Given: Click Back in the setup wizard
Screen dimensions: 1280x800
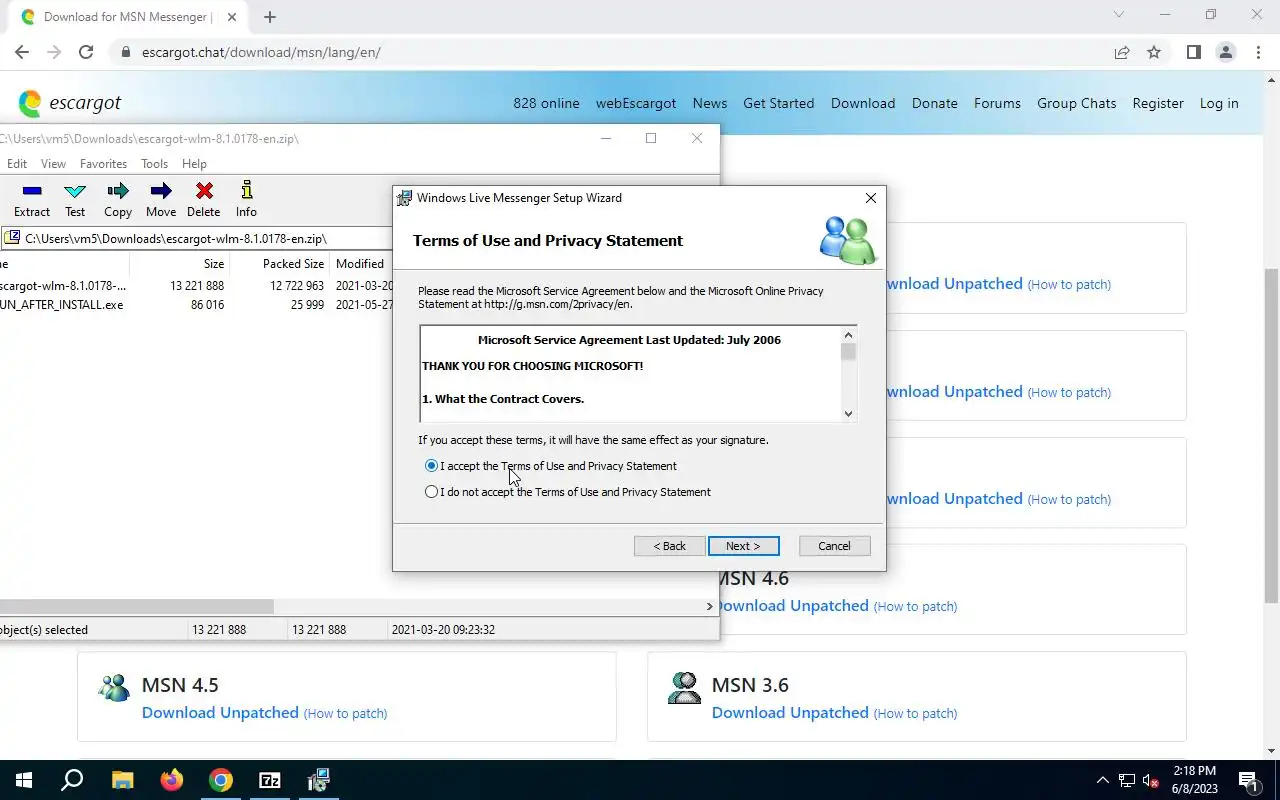Looking at the screenshot, I should (669, 546).
